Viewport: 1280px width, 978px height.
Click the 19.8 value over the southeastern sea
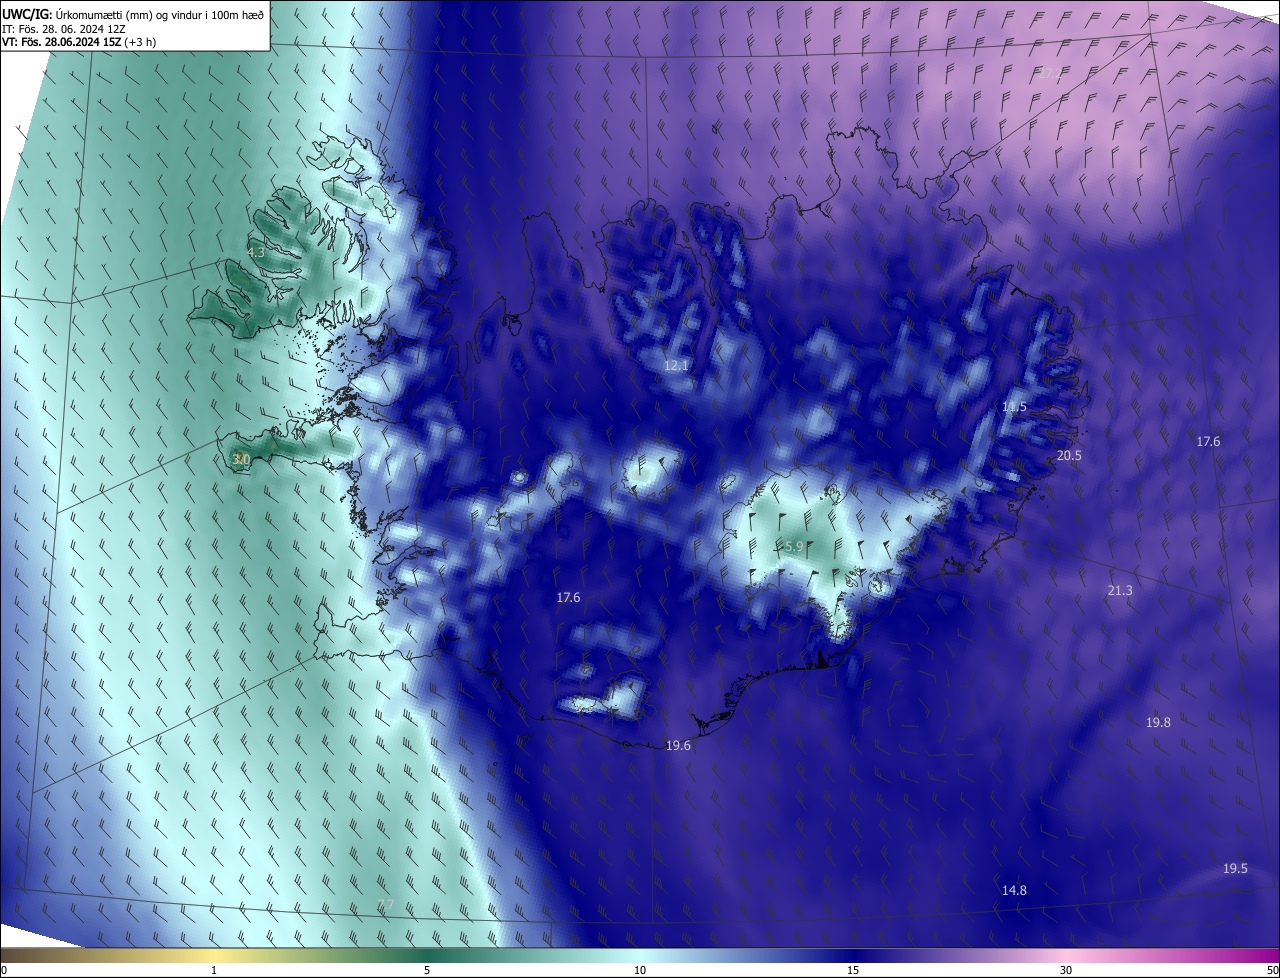pos(1158,722)
